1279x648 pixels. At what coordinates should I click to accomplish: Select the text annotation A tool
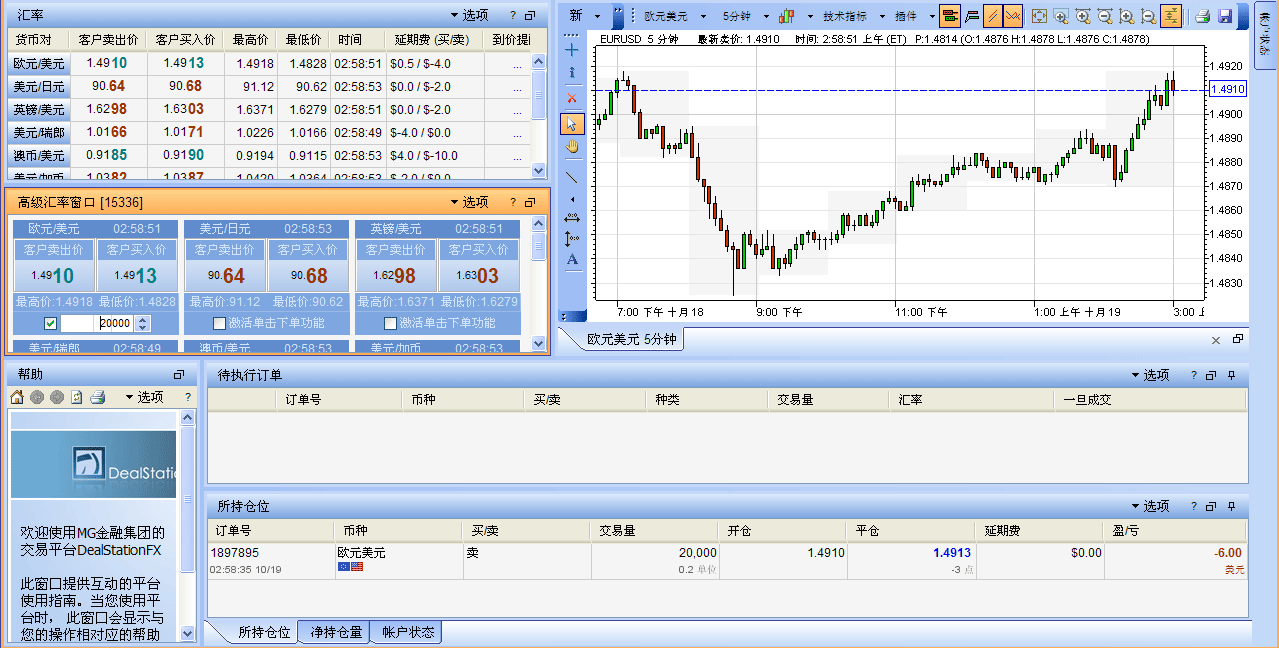click(x=572, y=260)
